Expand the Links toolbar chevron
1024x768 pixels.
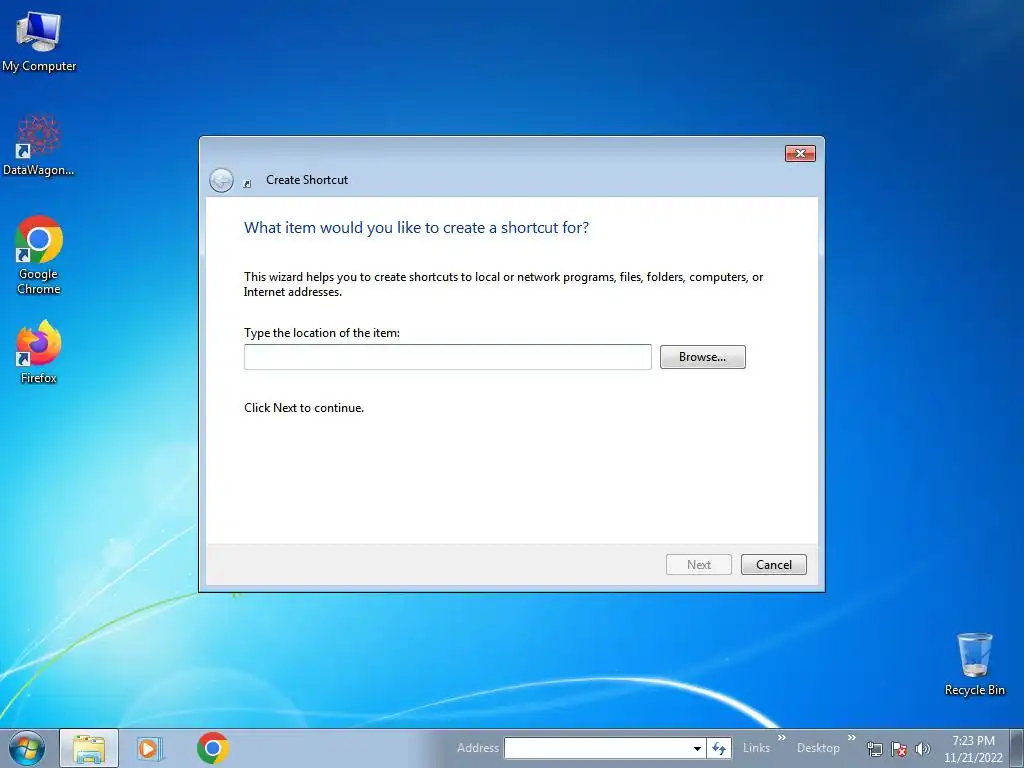pos(781,738)
